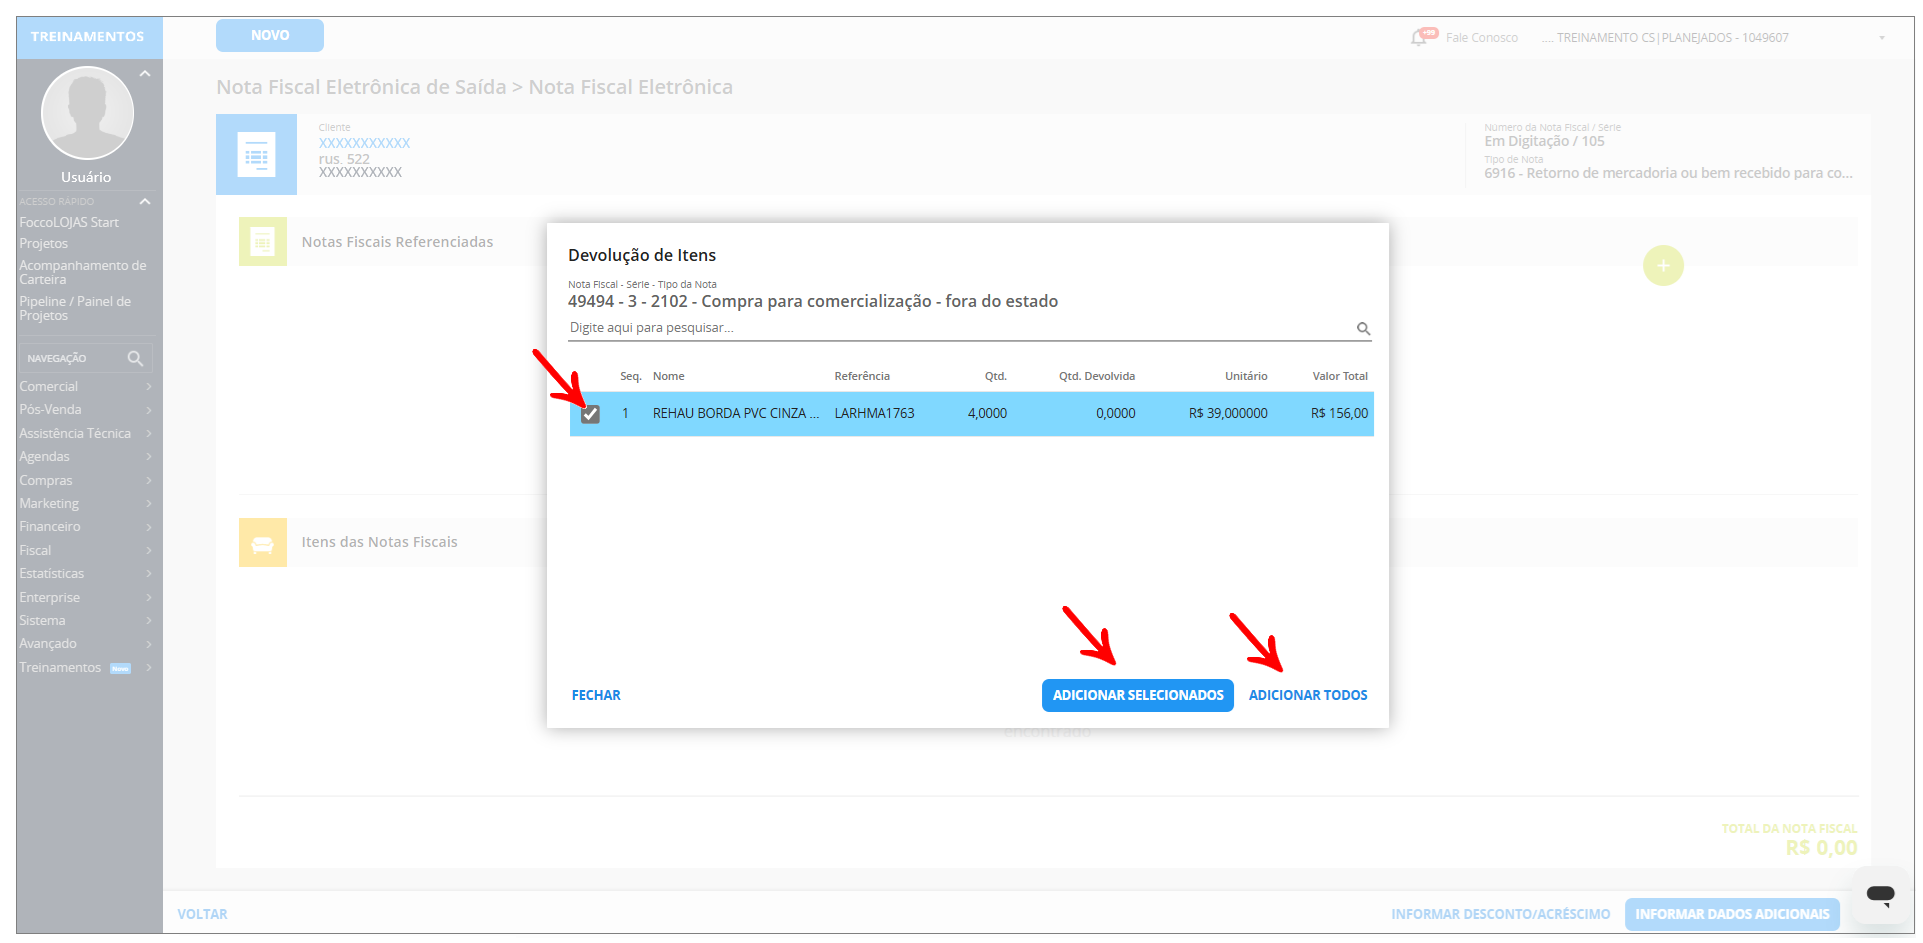This screenshot has width=1923, height=943.
Task: Open the Financeiro menu item
Action: (x=86, y=527)
